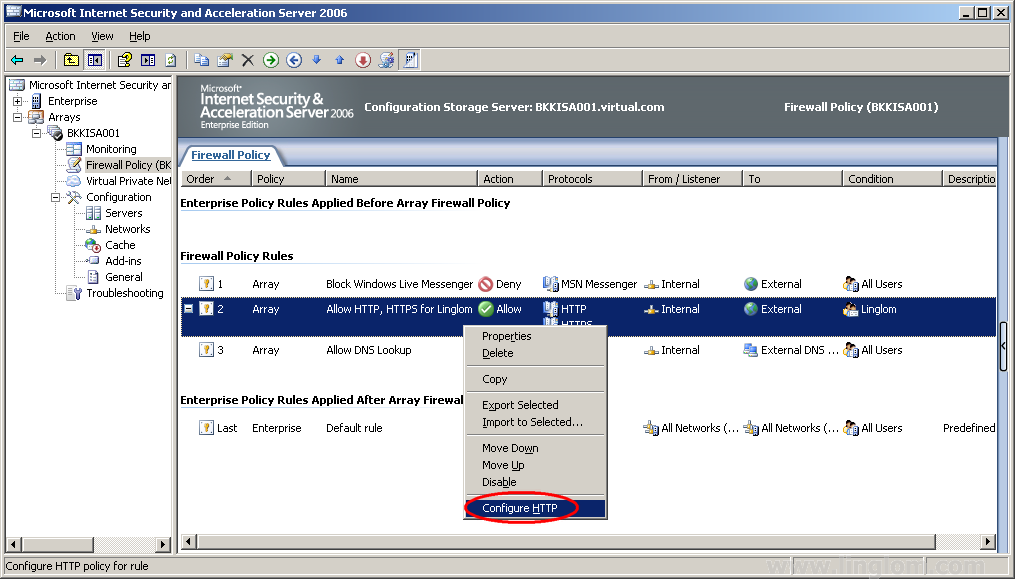1015x579 pixels.
Task: Collapse the BKKISA001 tree node
Action: (37, 133)
